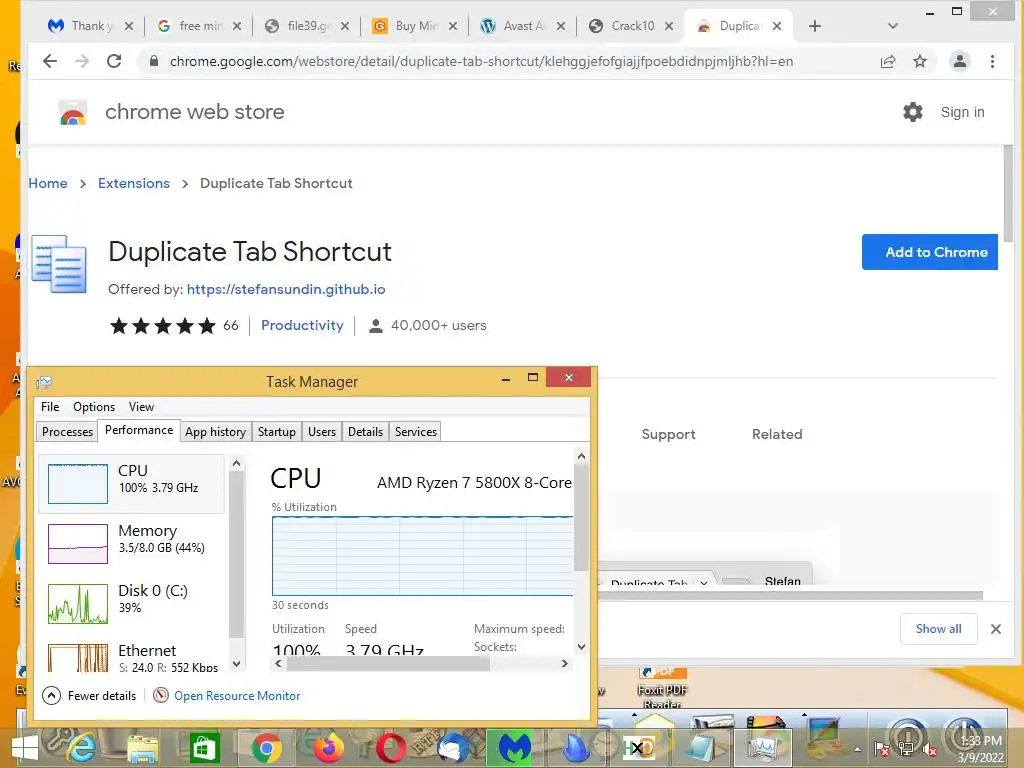Screen dimensions: 1024x768
Task: Open the File menu in Task Manager
Action: [x=50, y=407]
